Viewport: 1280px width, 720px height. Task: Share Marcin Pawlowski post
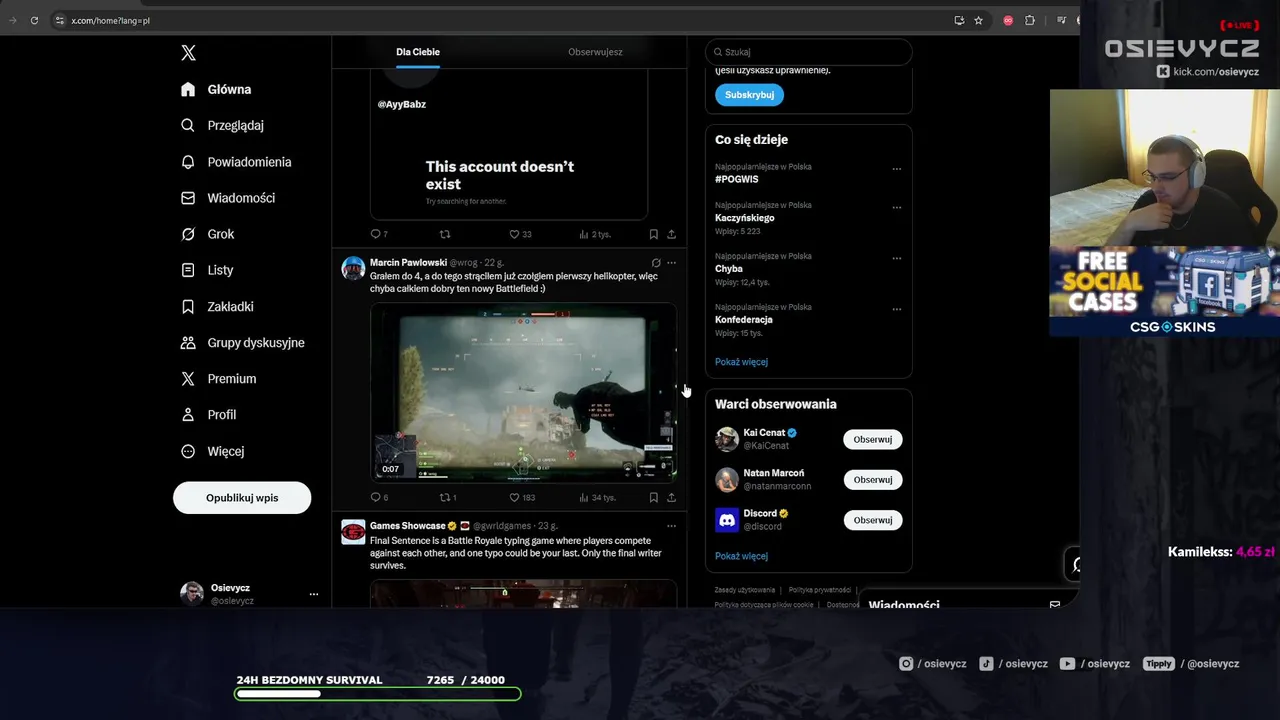[671, 497]
